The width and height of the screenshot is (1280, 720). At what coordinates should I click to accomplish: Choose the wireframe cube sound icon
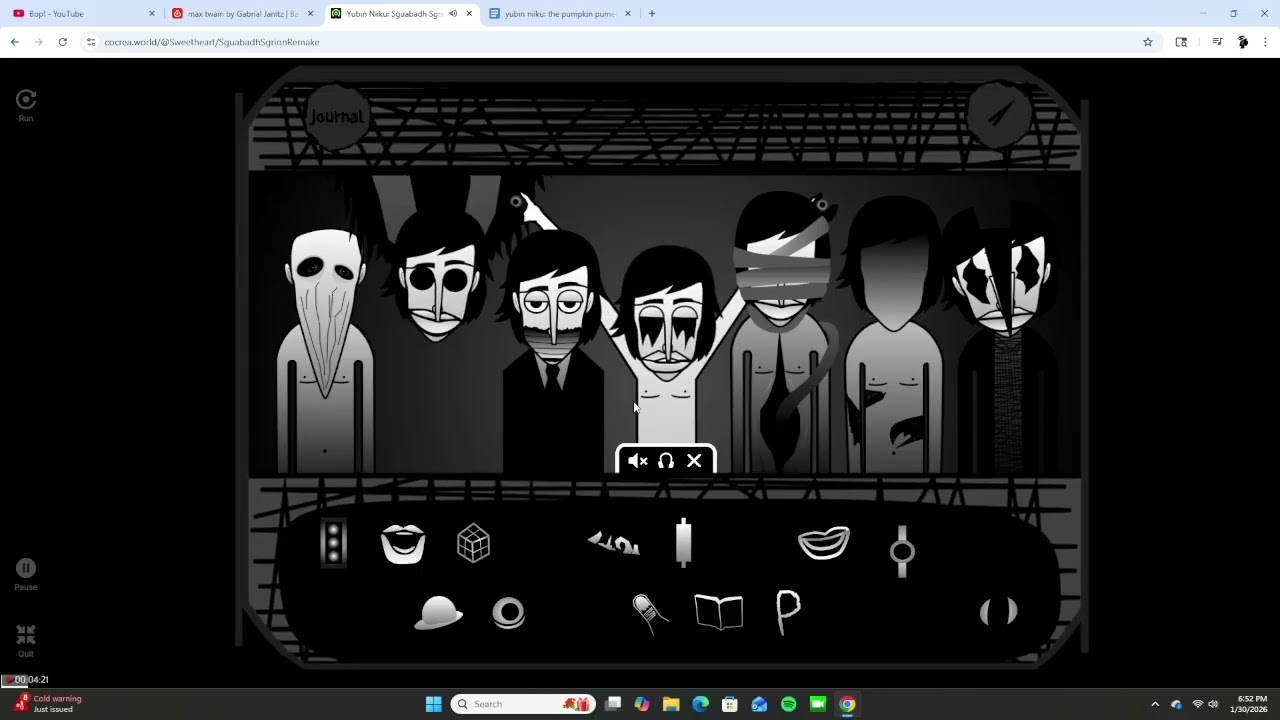click(473, 543)
